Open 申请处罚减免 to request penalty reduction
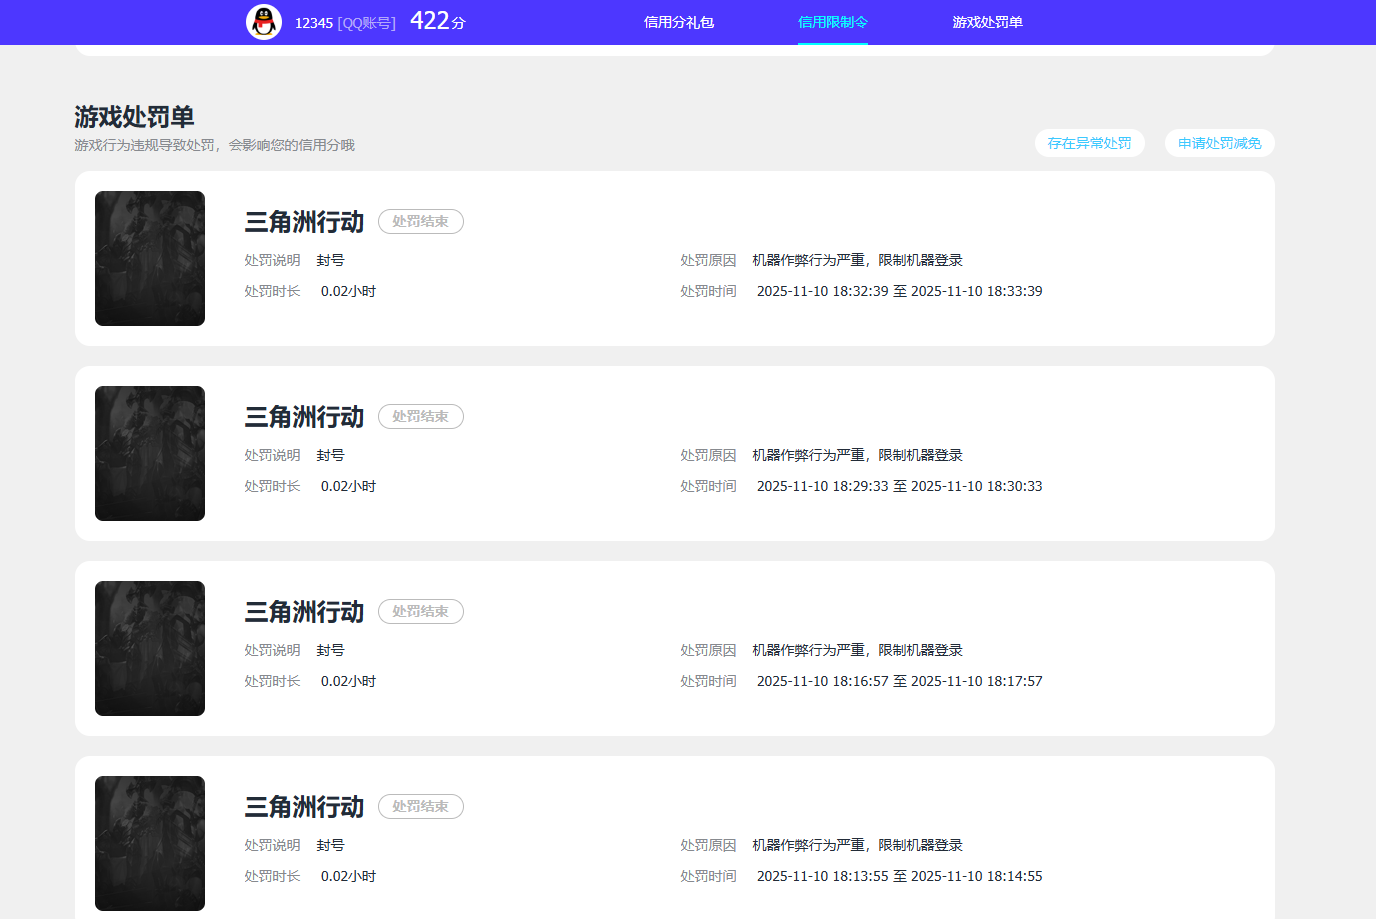Viewport: 1376px width, 919px height. (x=1219, y=143)
